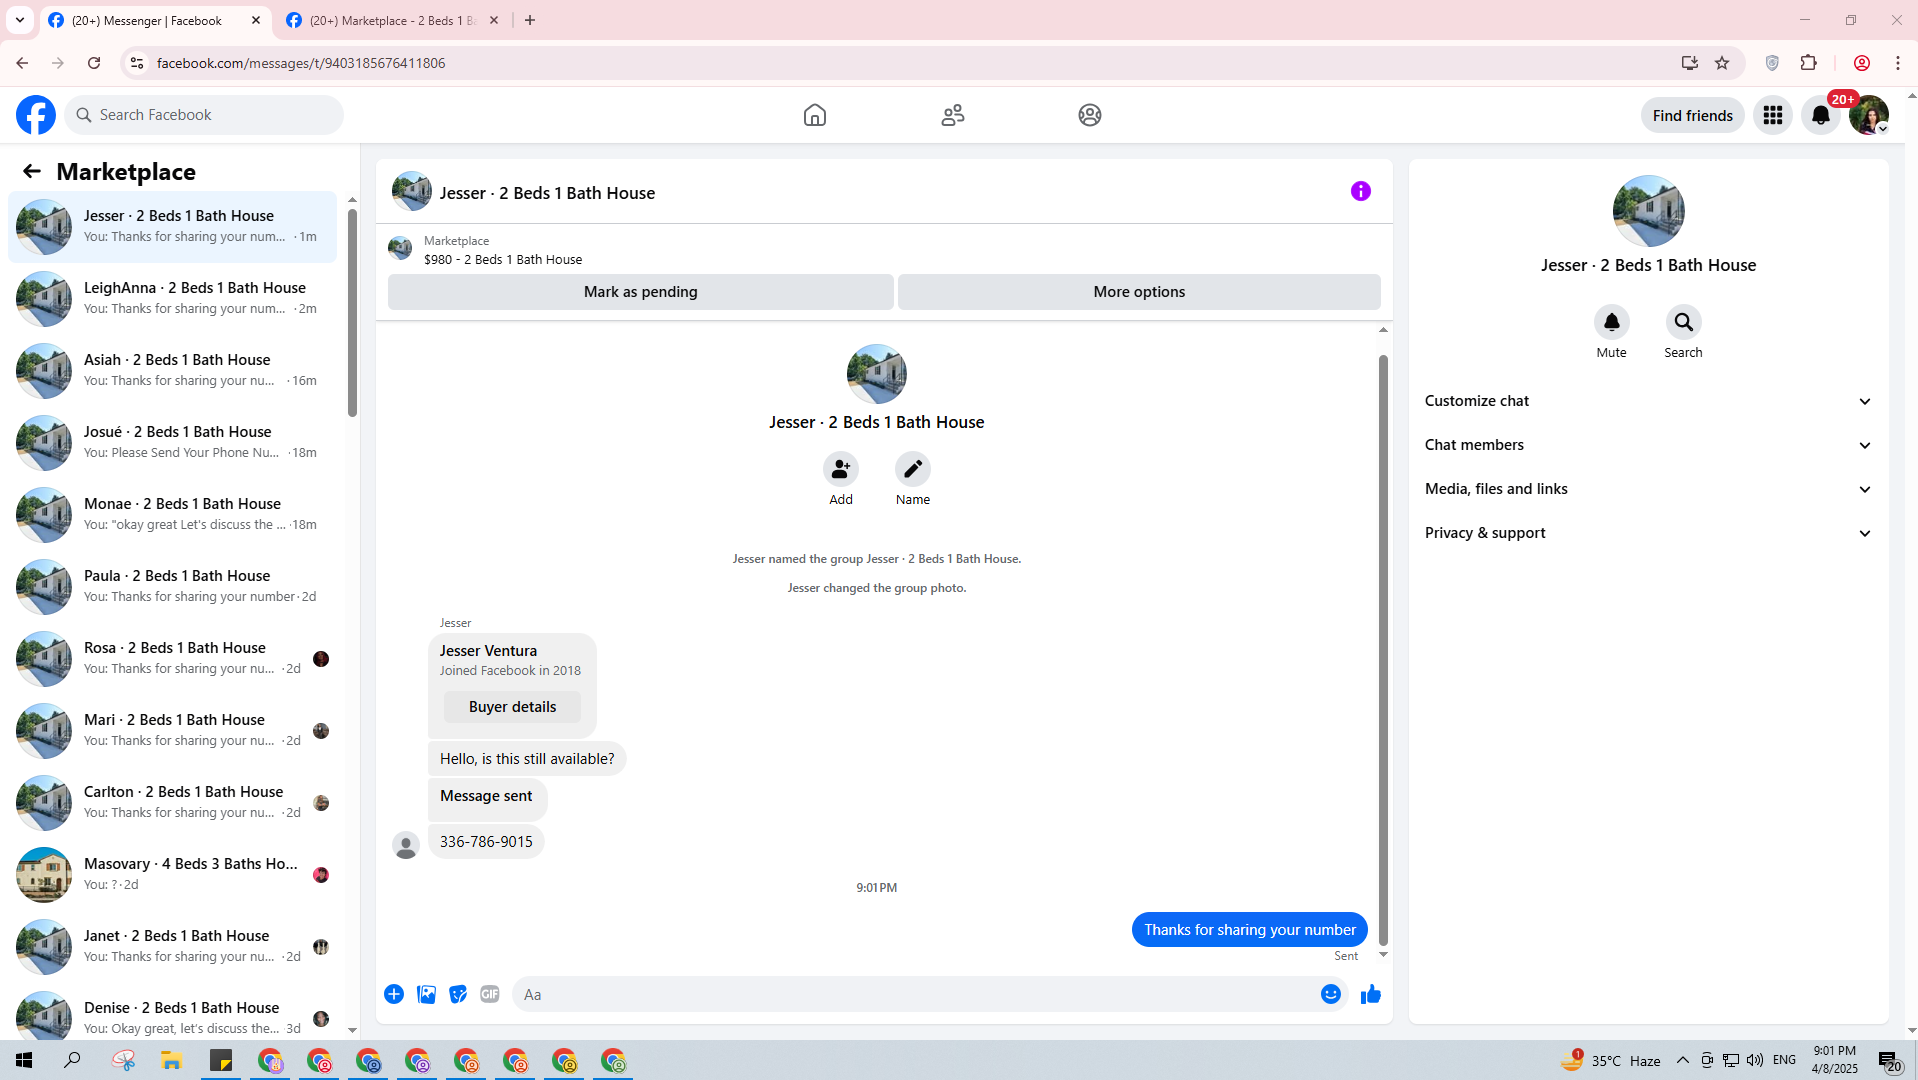Image resolution: width=1918 pixels, height=1080 pixels.
Task: Focus the message text field Aa
Action: (915, 994)
